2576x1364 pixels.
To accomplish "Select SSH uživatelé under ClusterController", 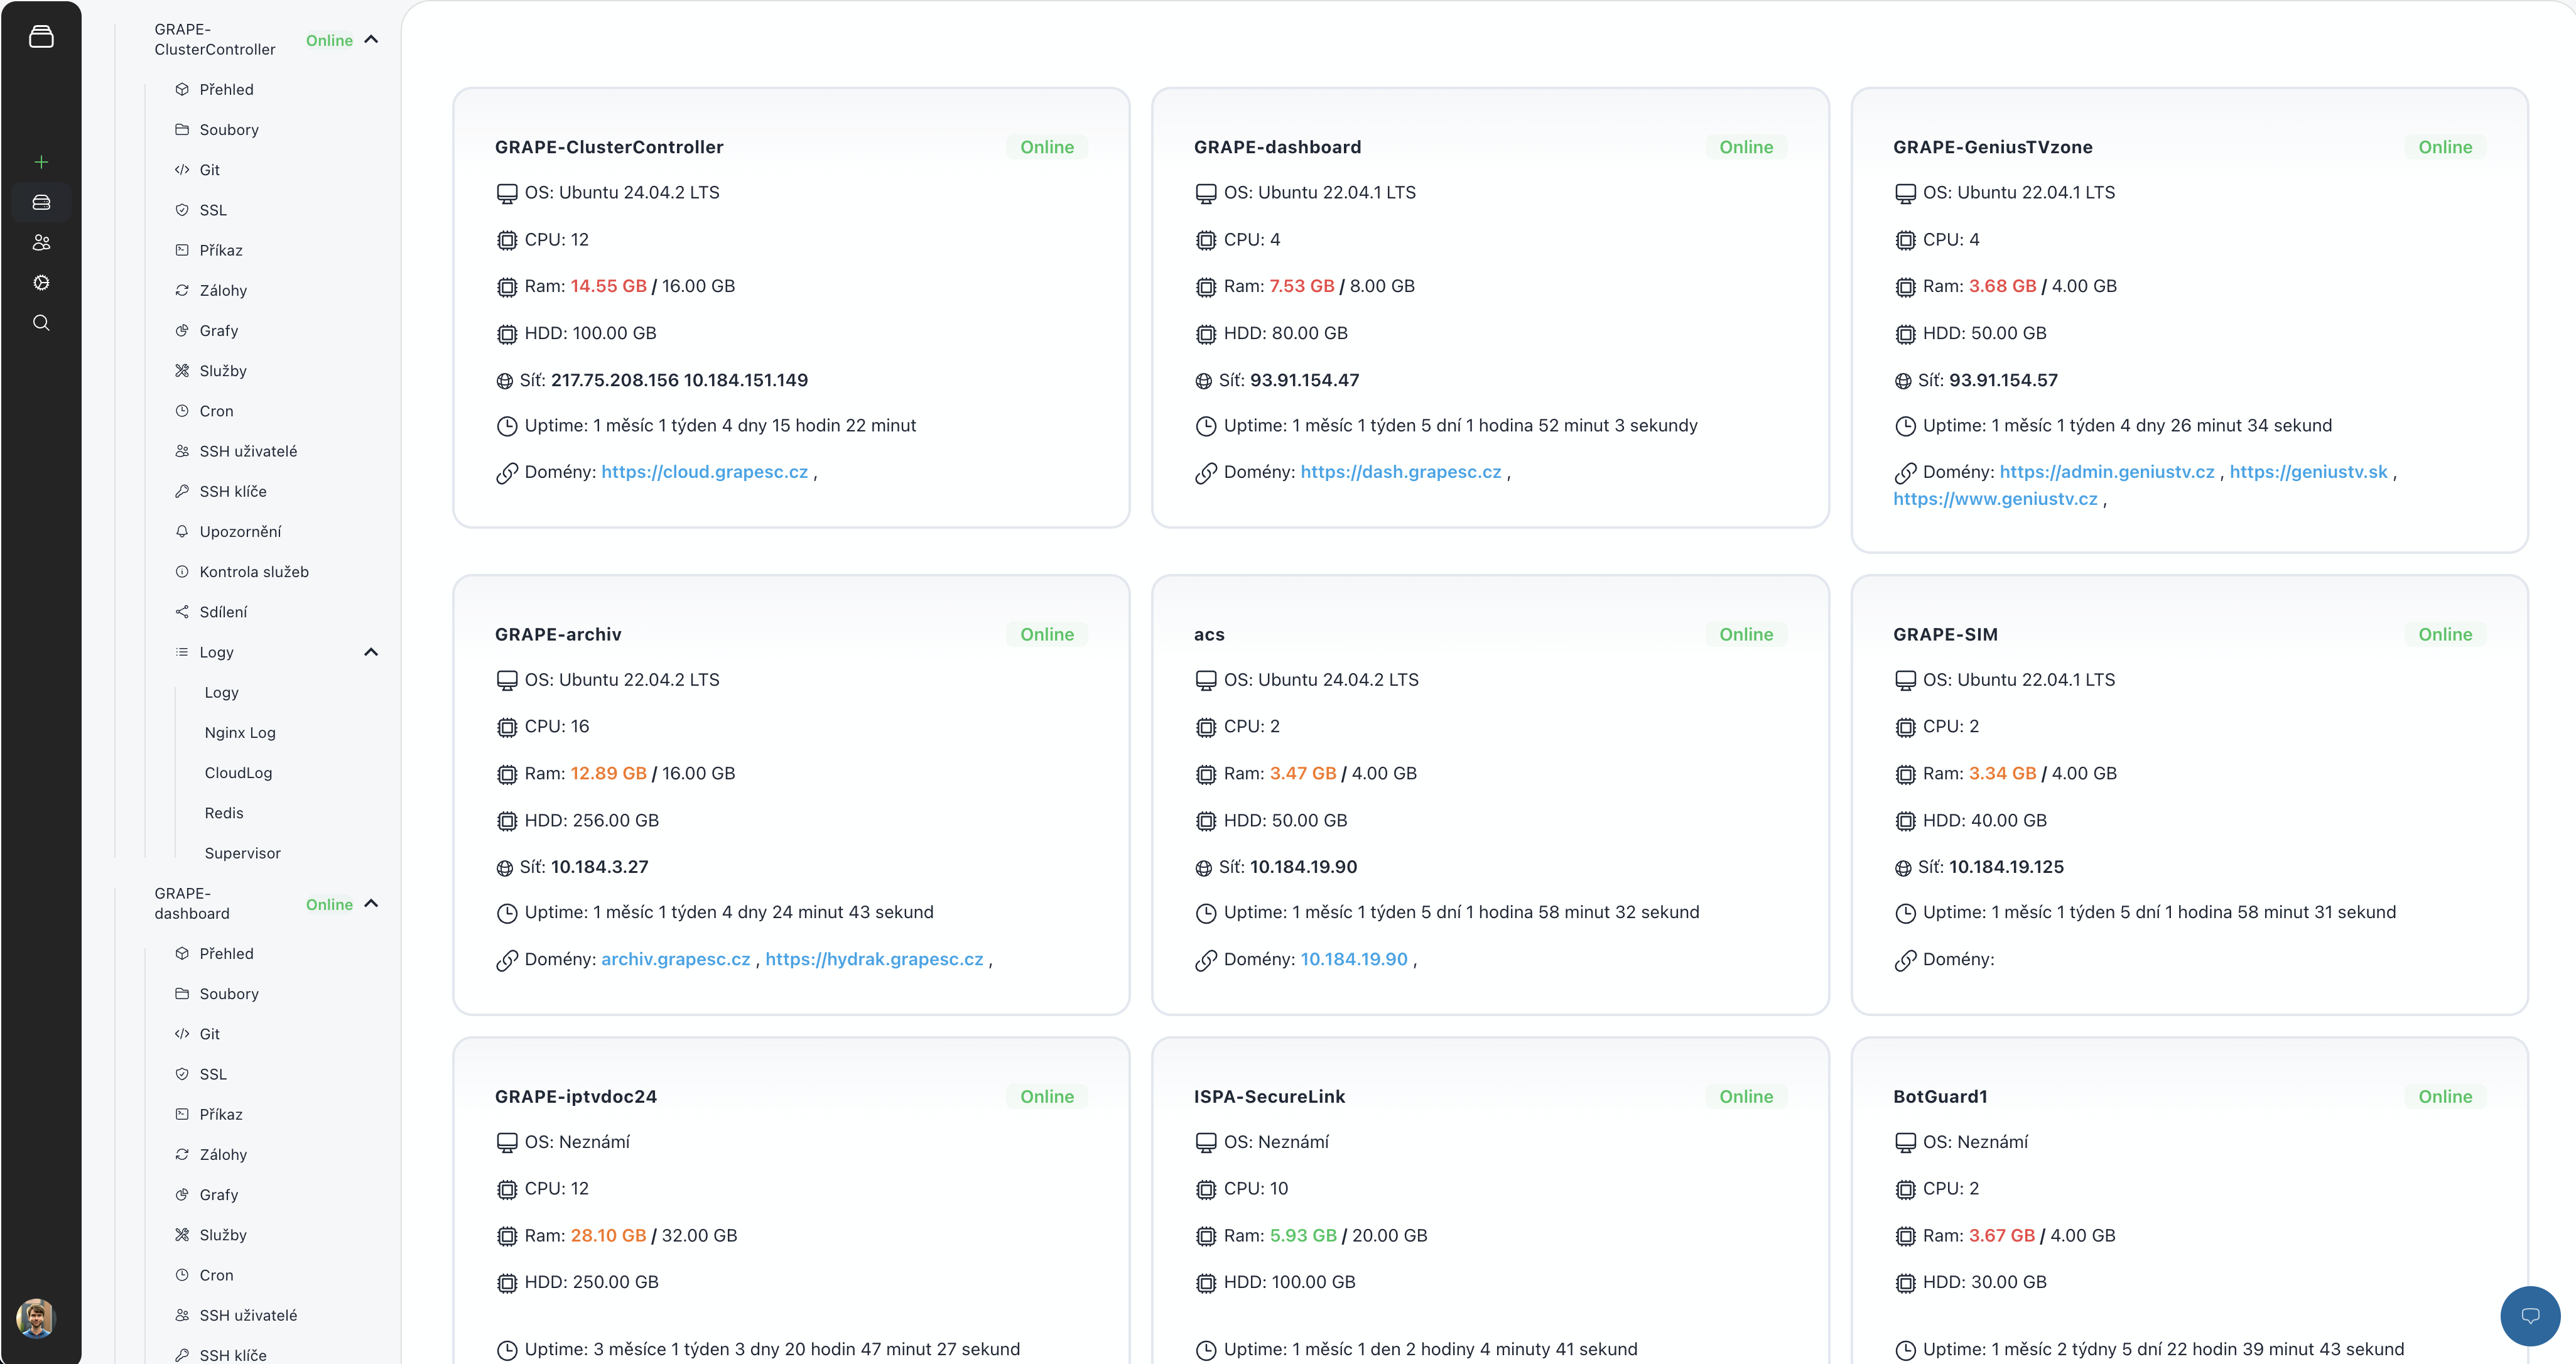I will pyautogui.click(x=248, y=451).
